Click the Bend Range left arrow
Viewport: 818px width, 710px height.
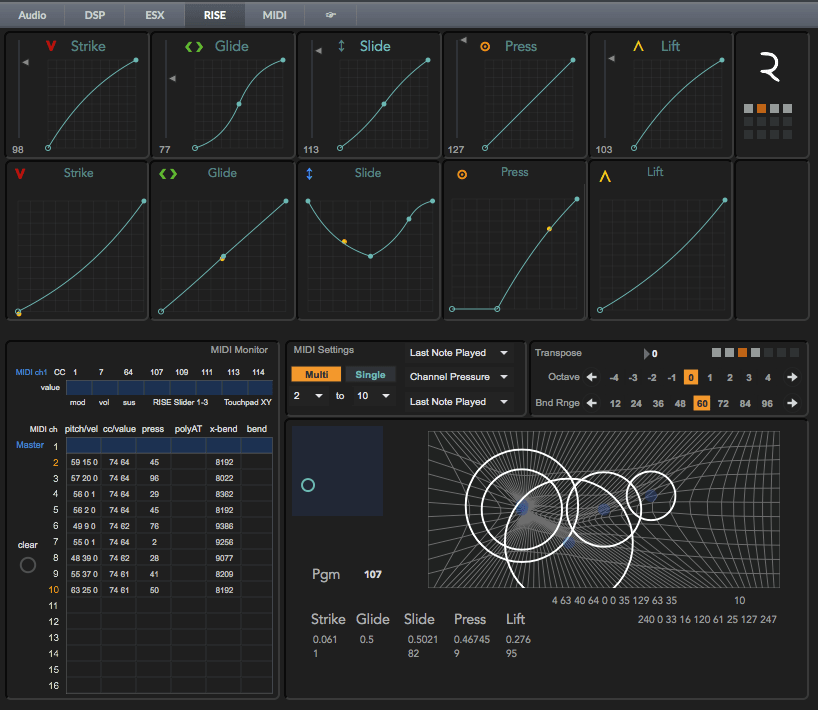pyautogui.click(x=591, y=403)
